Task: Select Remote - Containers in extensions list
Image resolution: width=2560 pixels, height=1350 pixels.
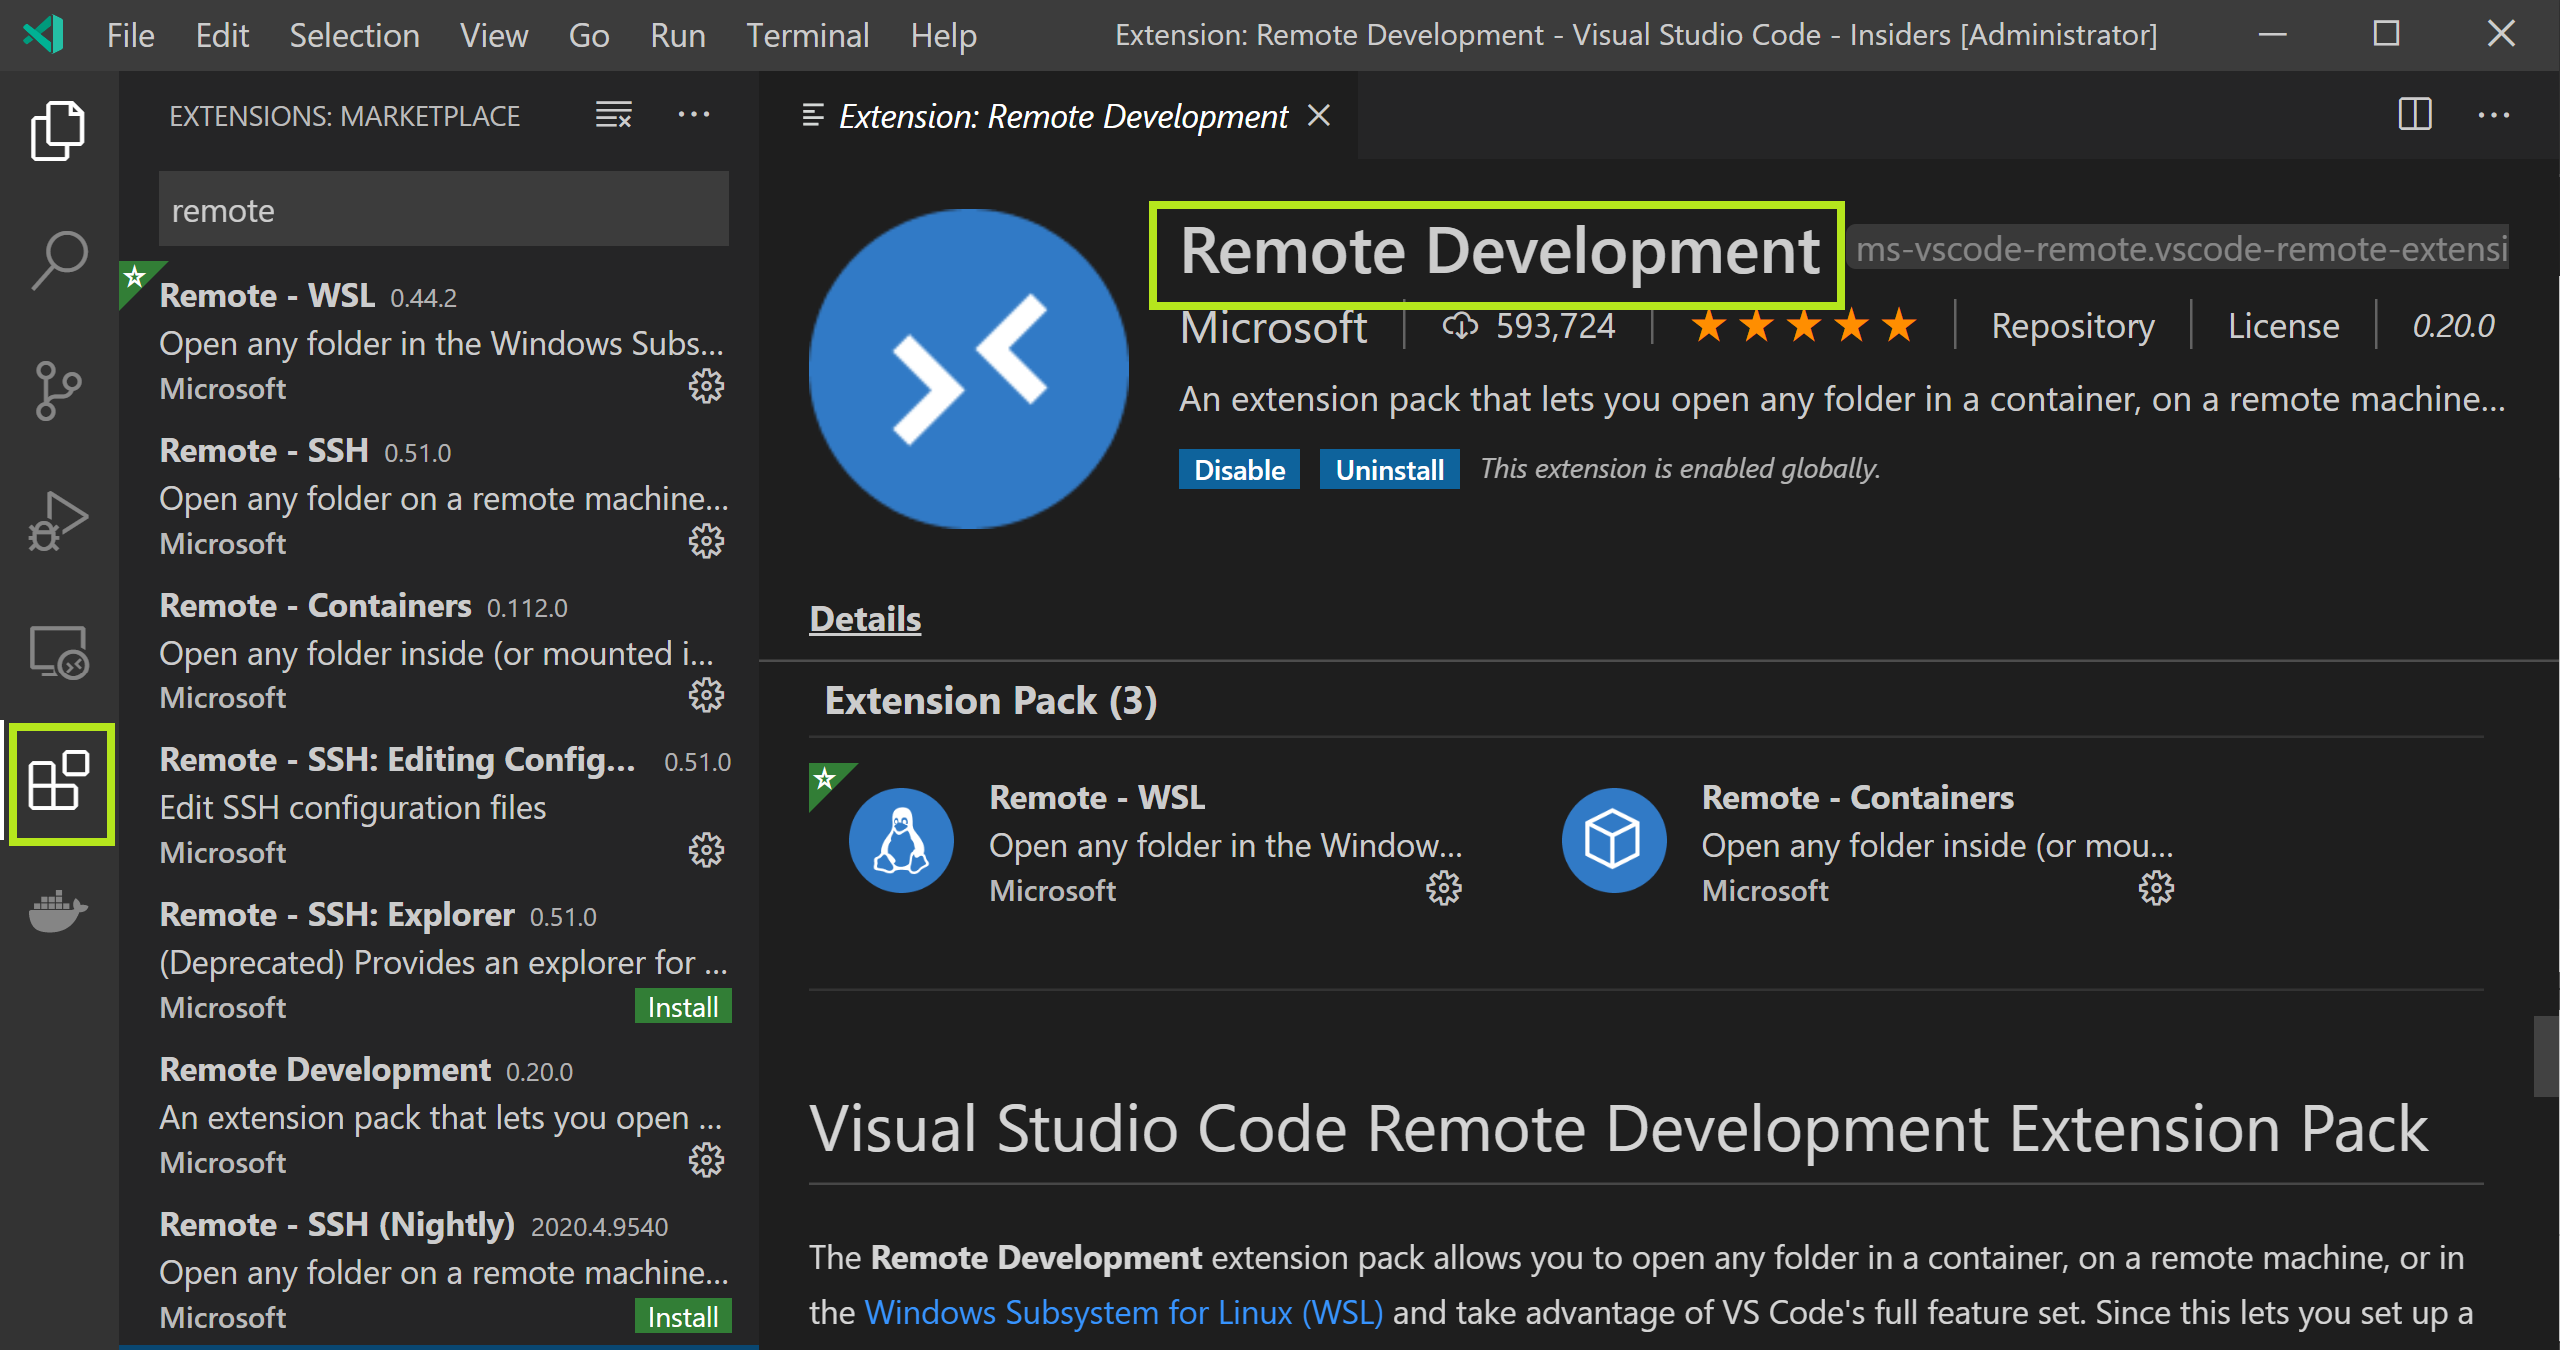Action: (x=439, y=651)
